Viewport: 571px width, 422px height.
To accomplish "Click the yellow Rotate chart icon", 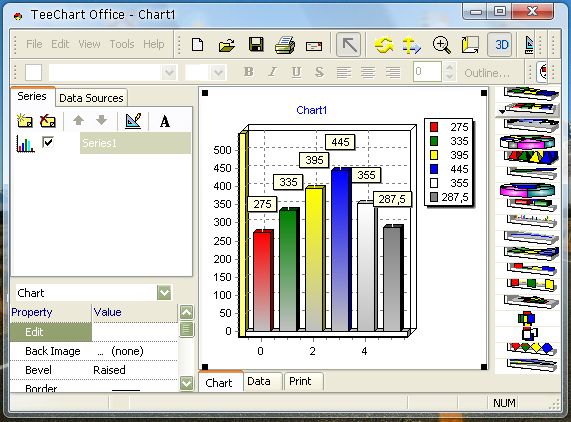I will pyautogui.click(x=384, y=45).
